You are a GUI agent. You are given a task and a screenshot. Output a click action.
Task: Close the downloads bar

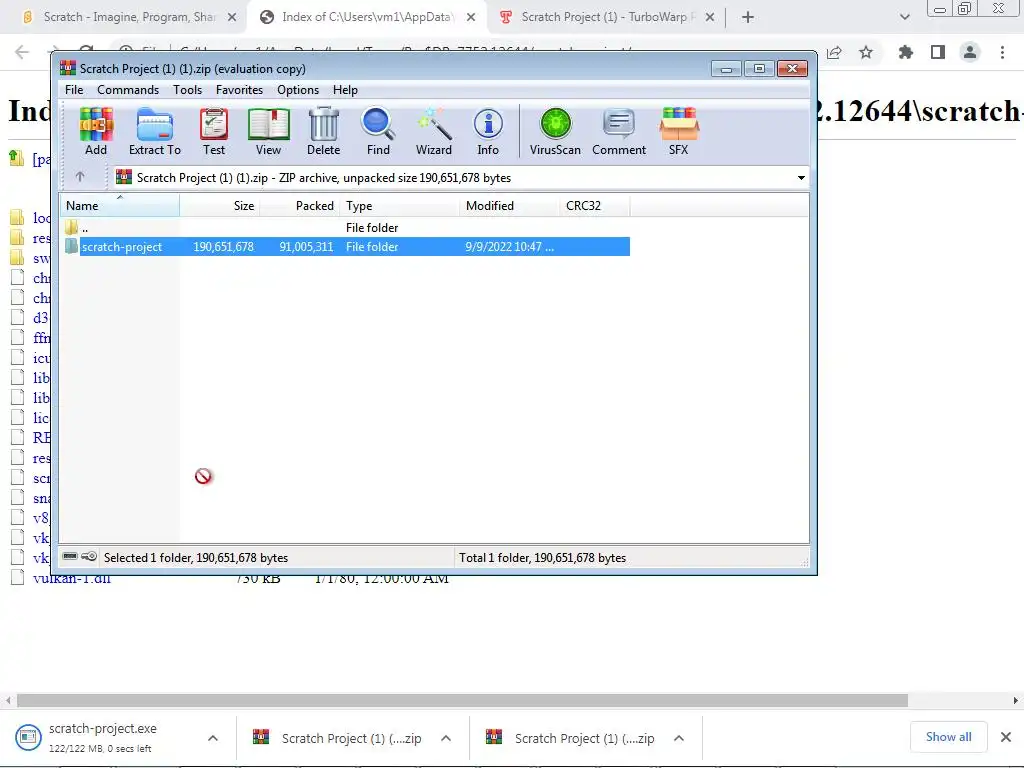[1006, 737]
